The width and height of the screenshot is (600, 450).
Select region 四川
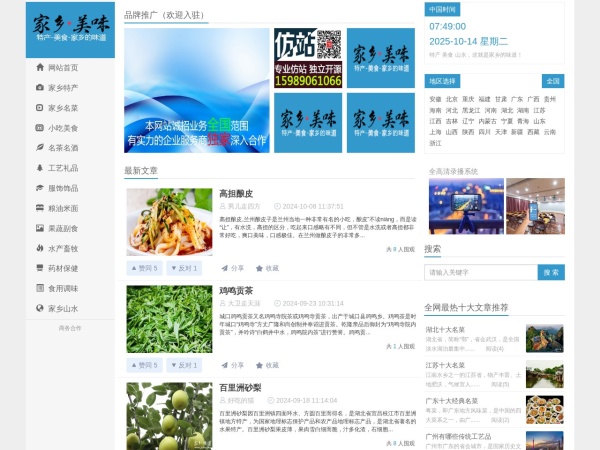pos(484,132)
